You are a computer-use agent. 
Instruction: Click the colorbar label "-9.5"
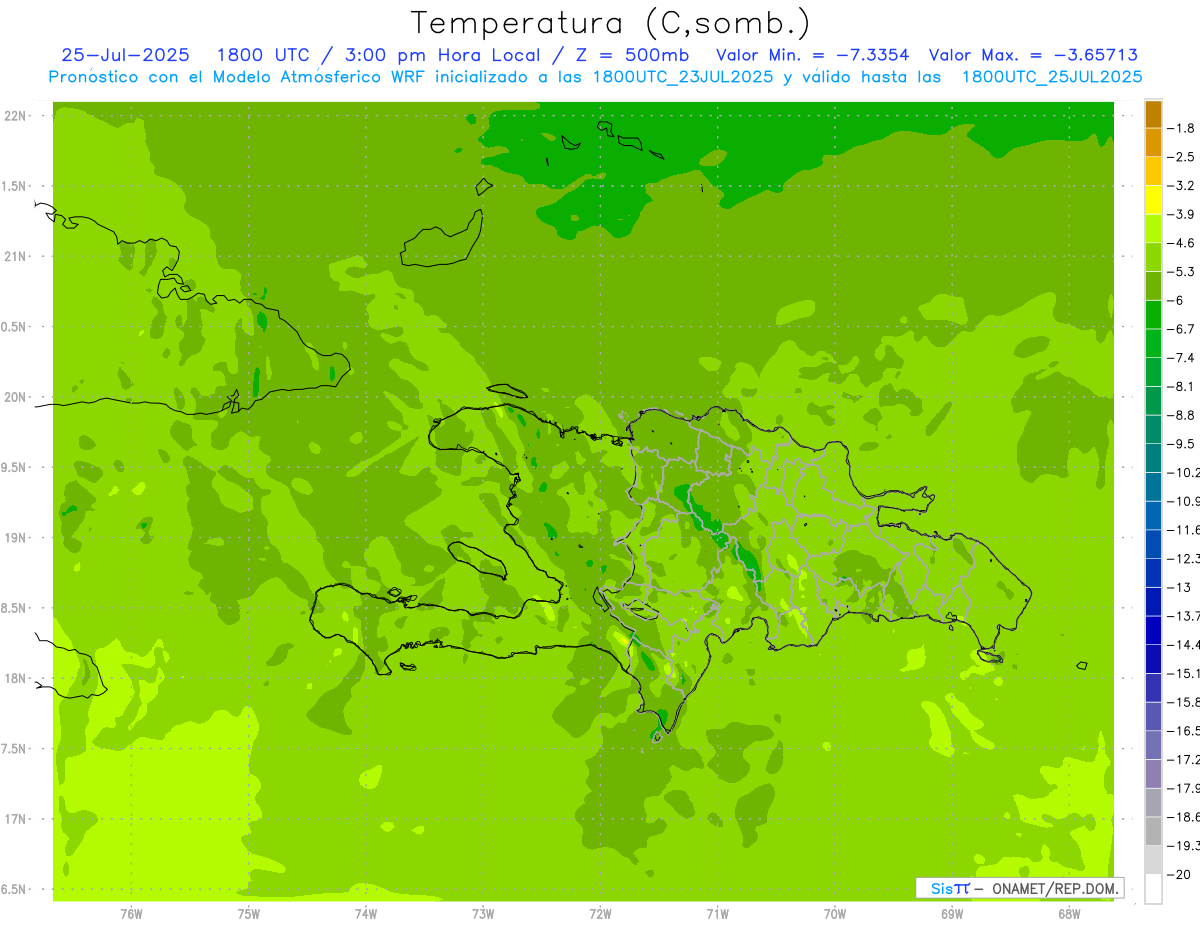tap(1182, 444)
